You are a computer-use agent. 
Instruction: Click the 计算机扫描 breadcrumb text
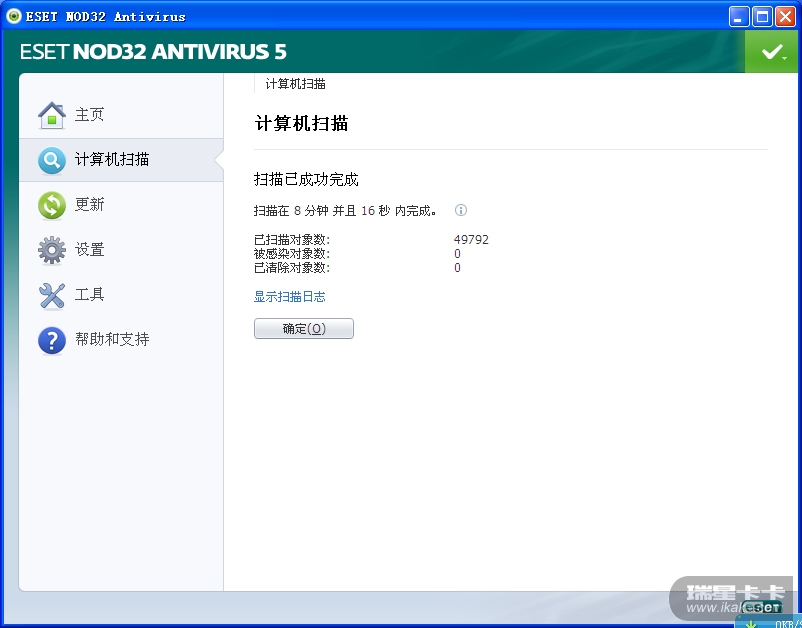pos(295,84)
